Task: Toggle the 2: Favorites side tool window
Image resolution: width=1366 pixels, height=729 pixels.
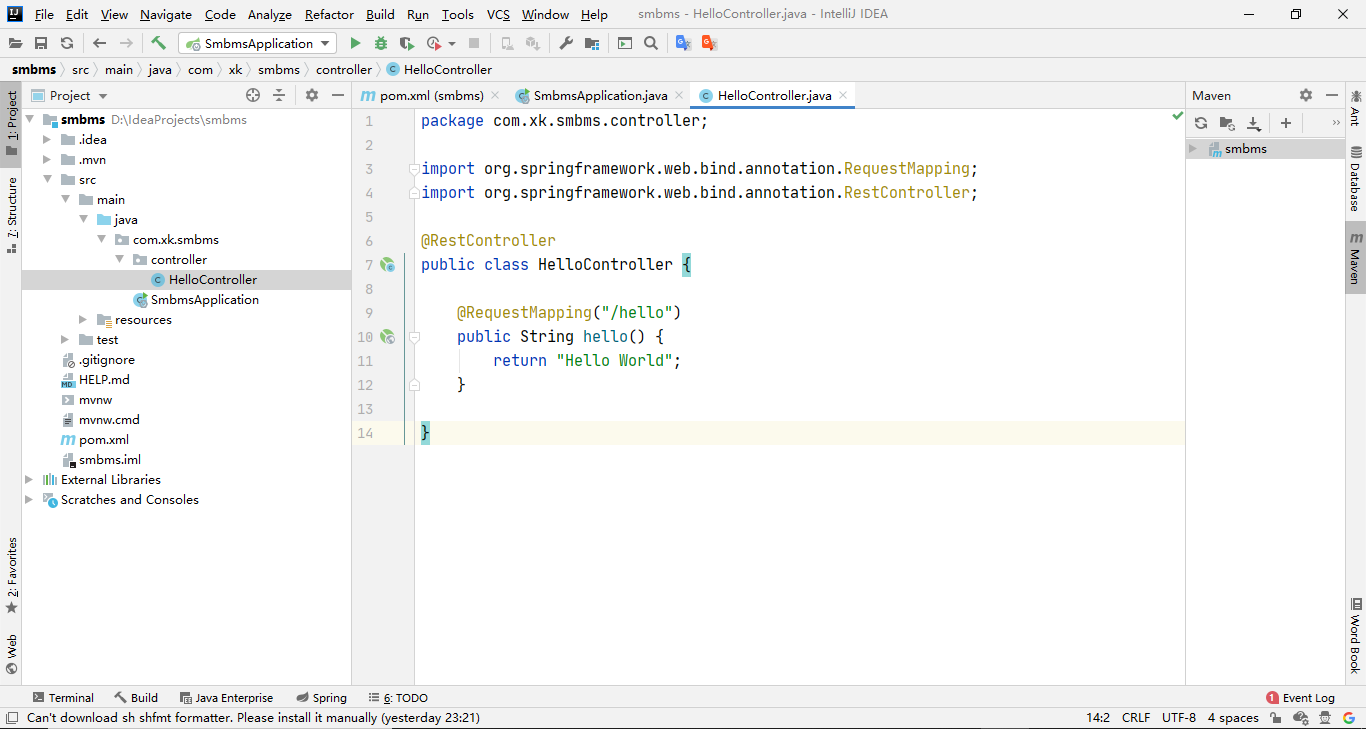Action: (11, 575)
